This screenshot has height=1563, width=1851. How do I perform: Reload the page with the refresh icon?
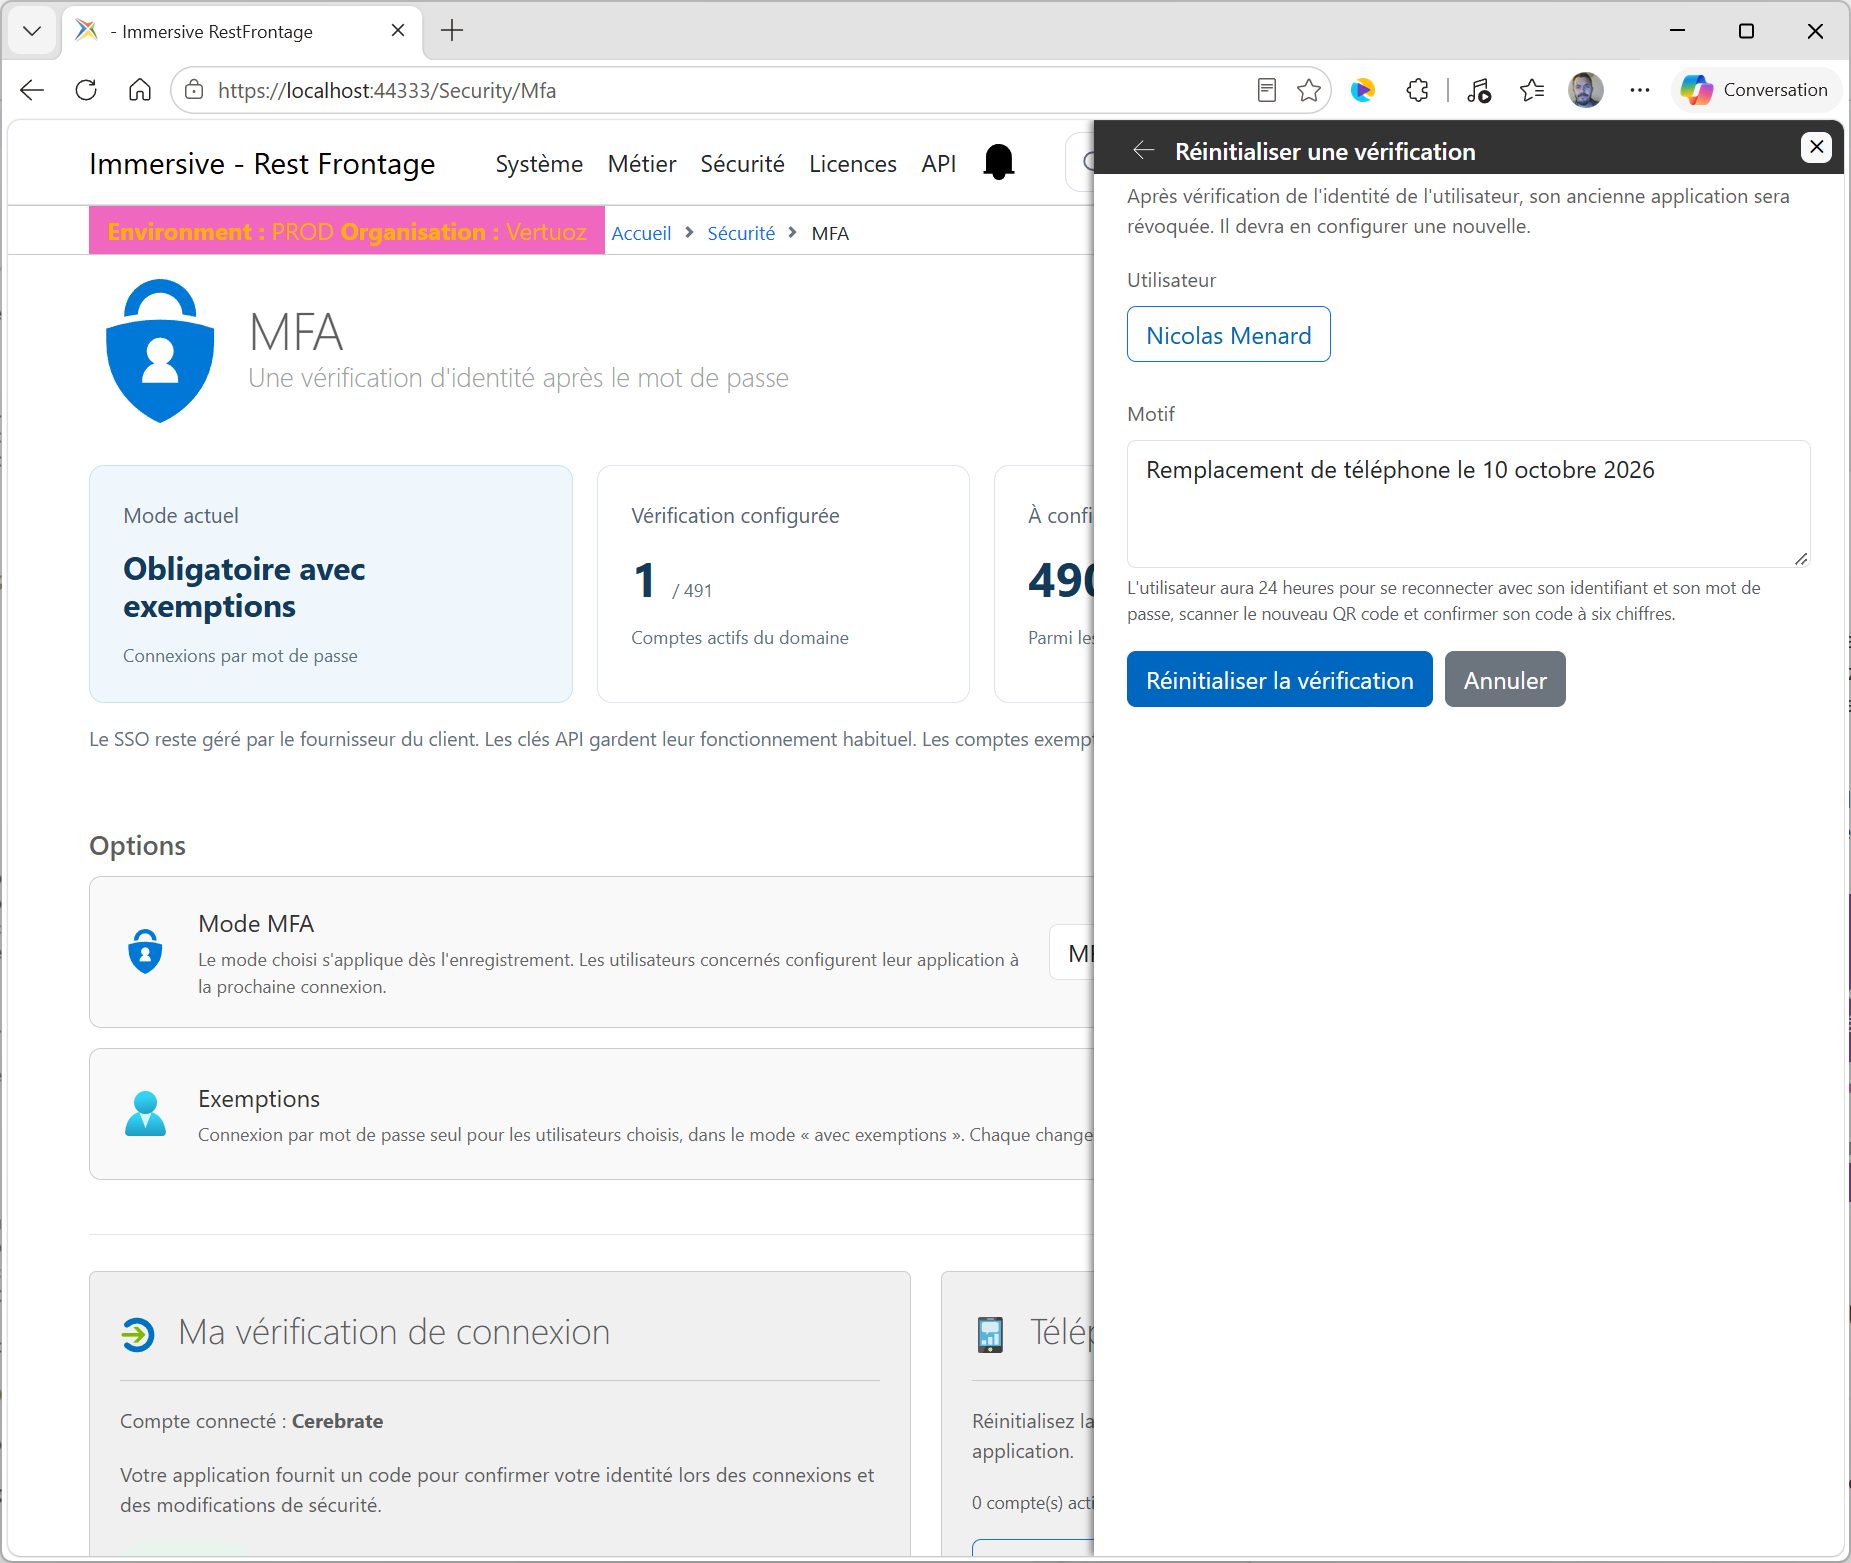pos(86,90)
